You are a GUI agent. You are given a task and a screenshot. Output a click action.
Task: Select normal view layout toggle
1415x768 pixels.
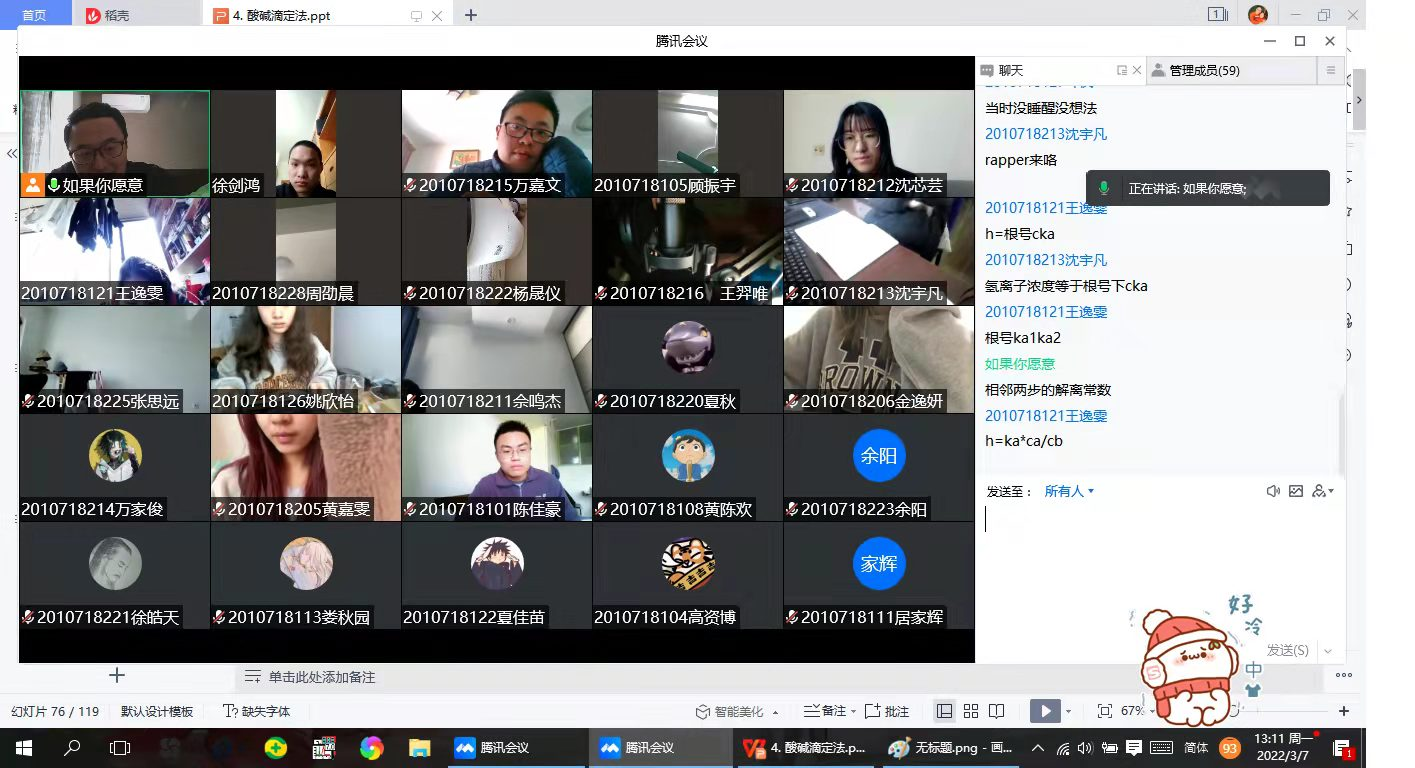coord(944,711)
